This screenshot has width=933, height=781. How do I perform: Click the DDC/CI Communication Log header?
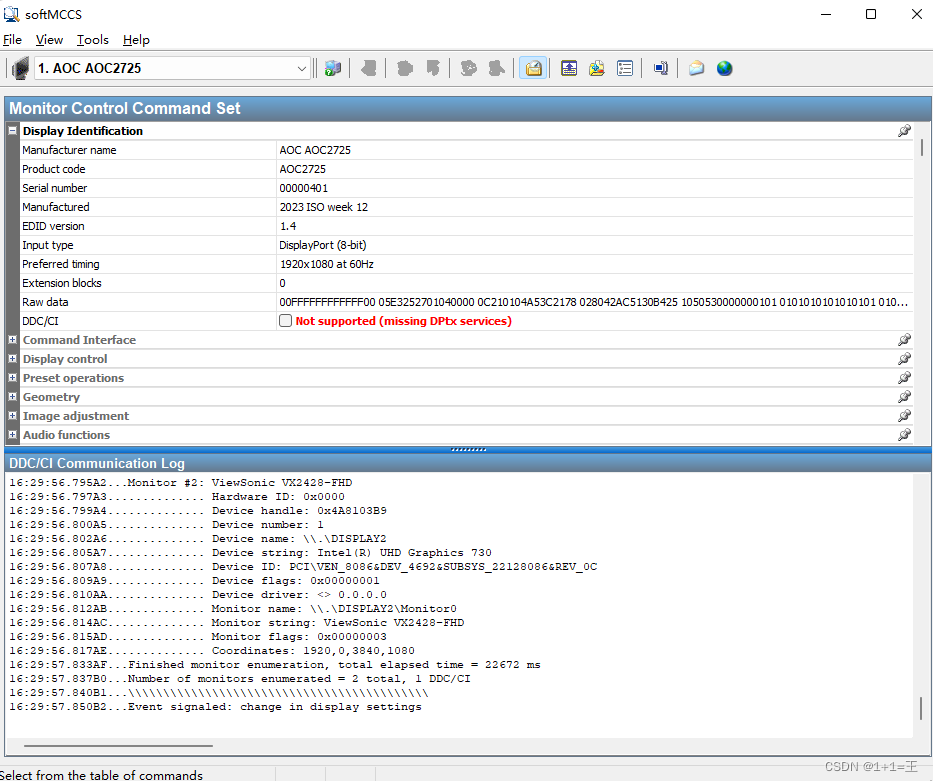point(468,463)
